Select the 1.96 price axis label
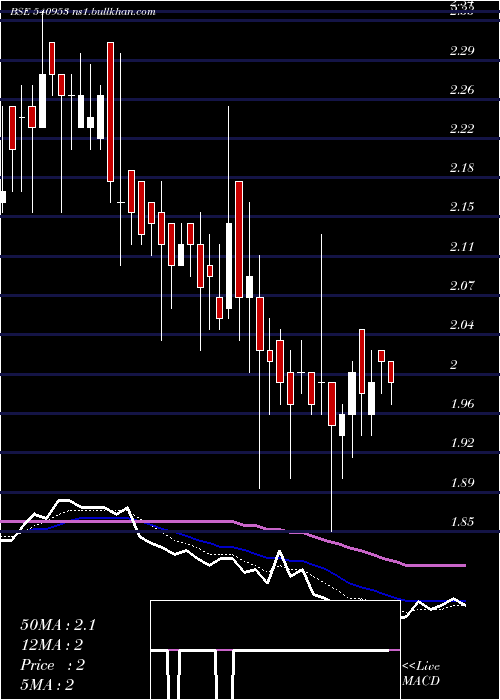Viewport: 500px width, 700px height. [x=462, y=404]
